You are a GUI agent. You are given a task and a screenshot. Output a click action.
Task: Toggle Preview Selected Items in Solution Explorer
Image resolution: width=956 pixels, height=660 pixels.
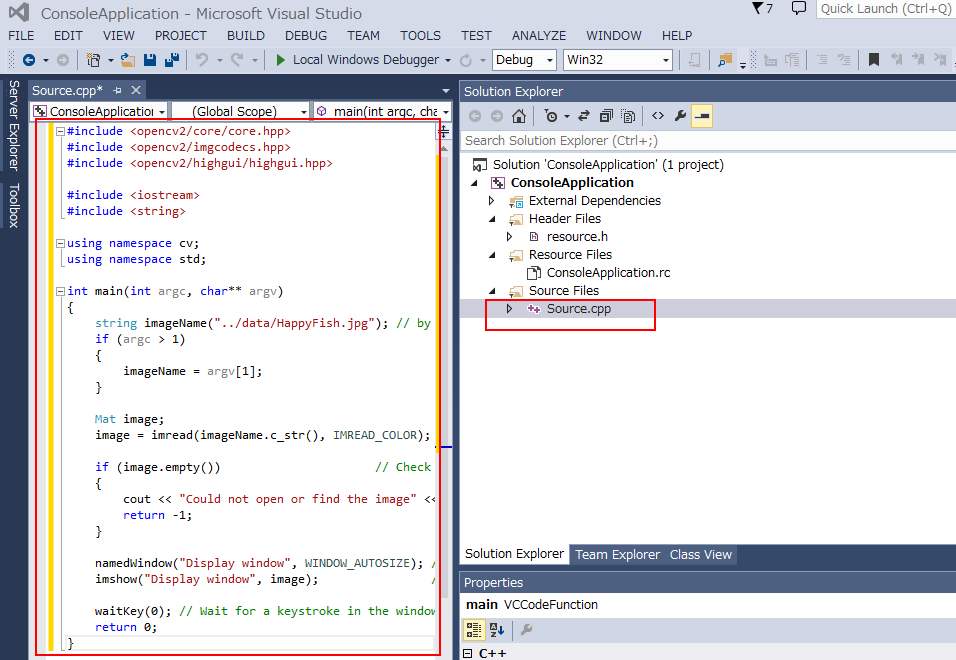tap(702, 116)
